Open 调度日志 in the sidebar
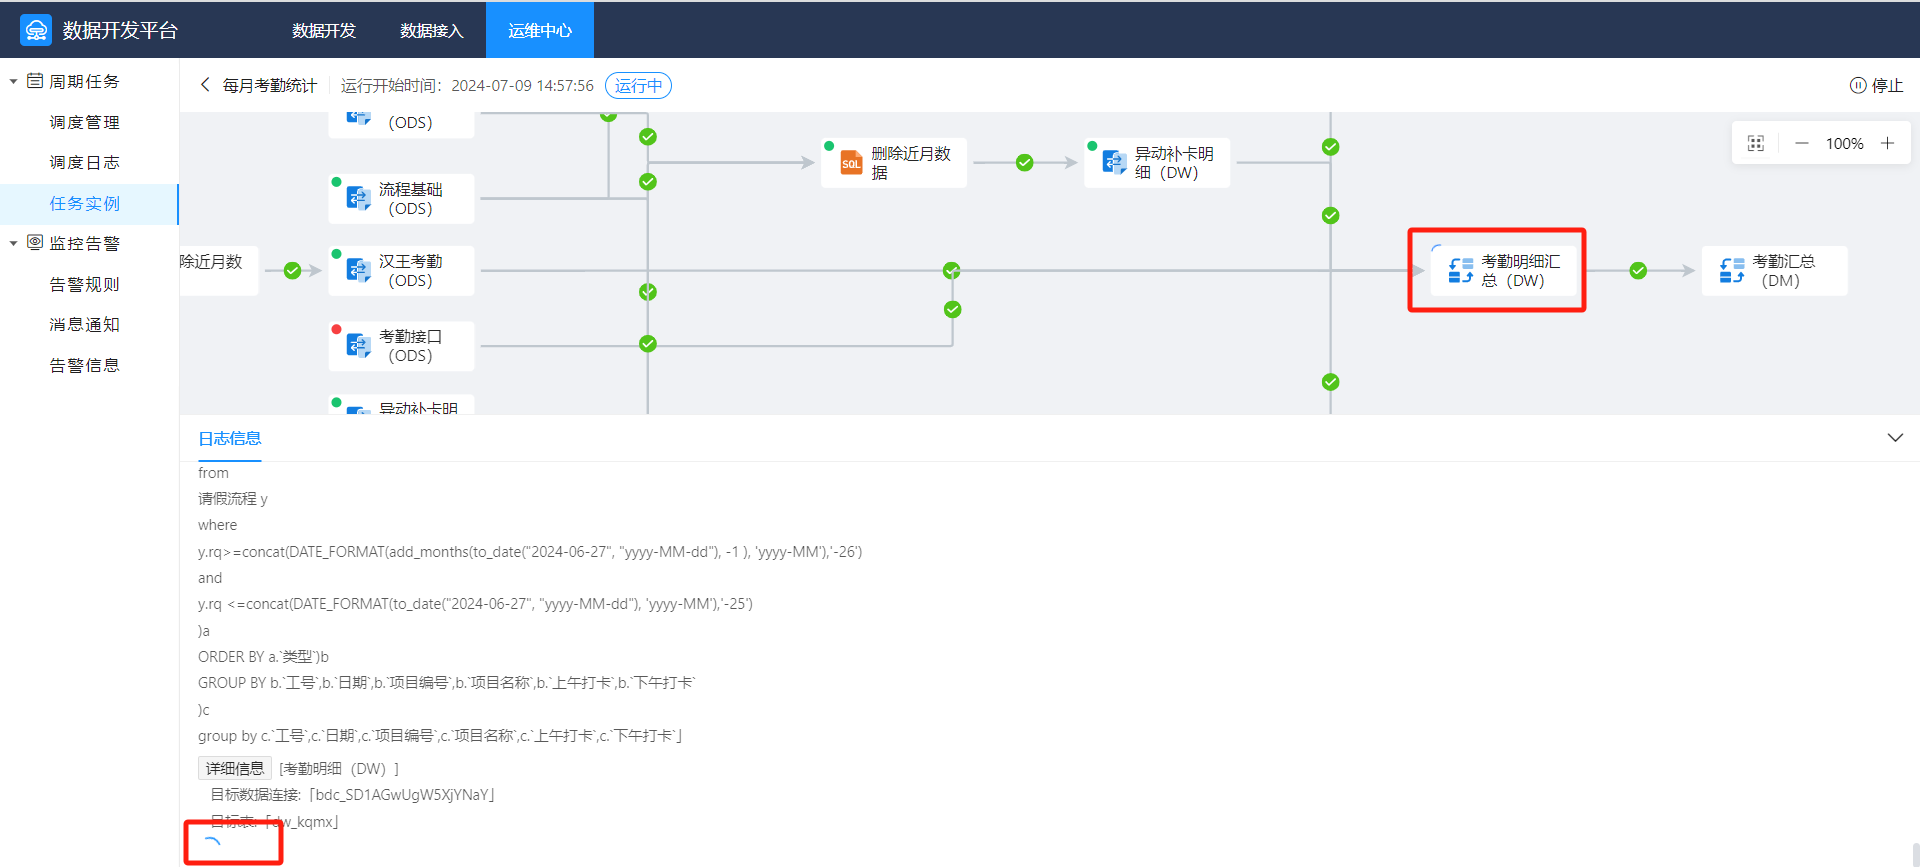Viewport: 1920px width, 867px height. click(85, 162)
